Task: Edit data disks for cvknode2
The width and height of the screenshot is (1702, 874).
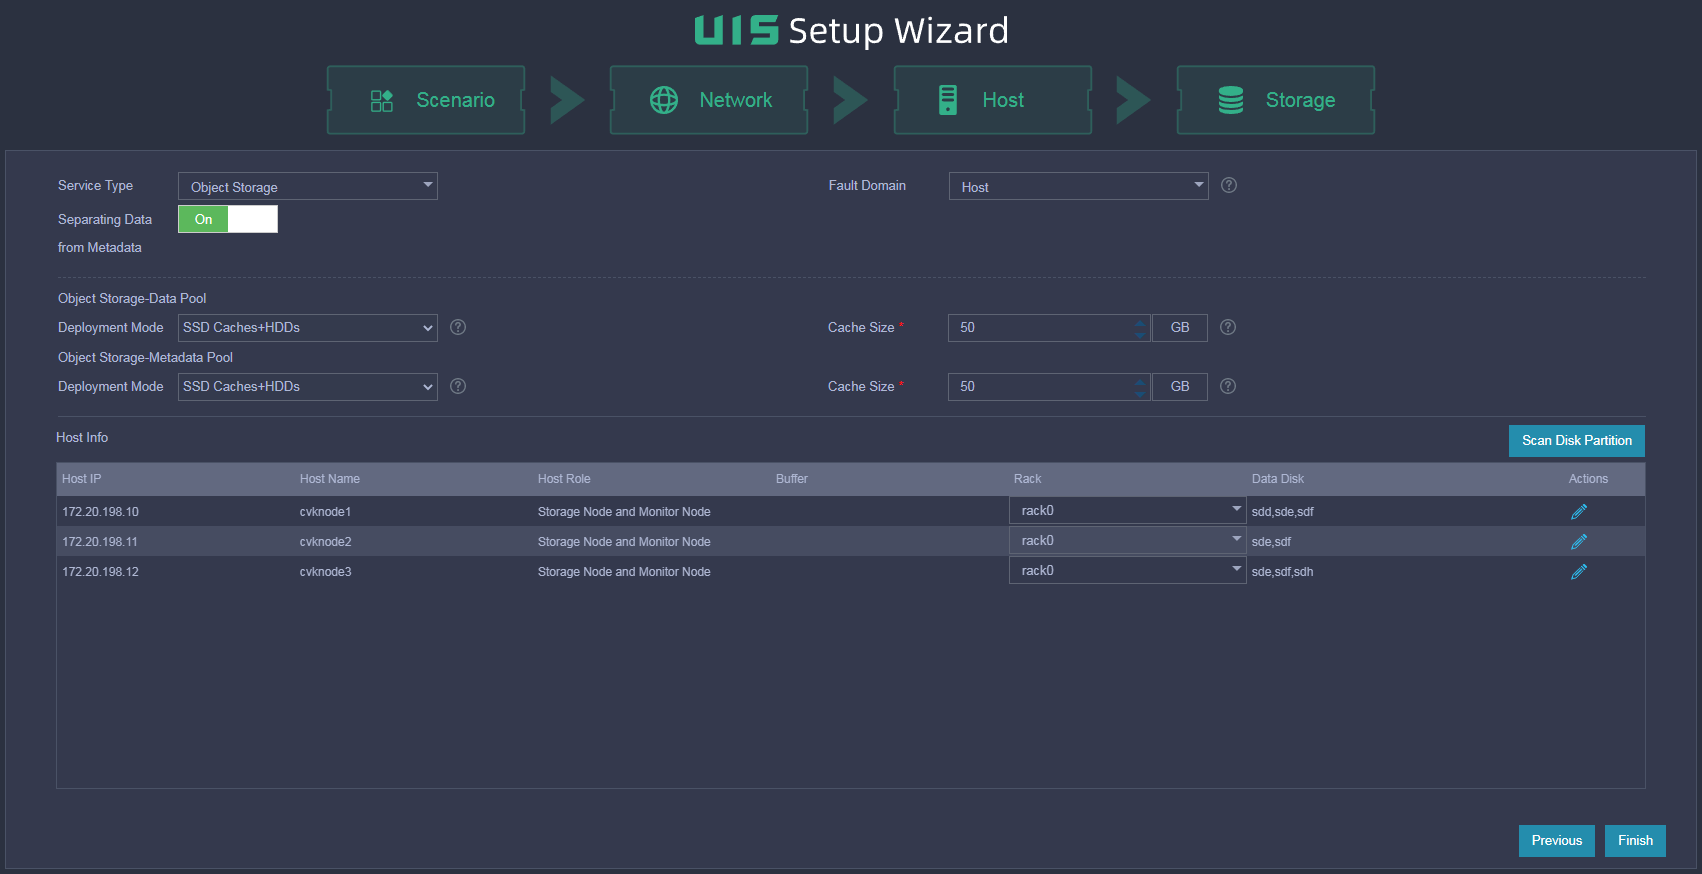Action: tap(1579, 542)
